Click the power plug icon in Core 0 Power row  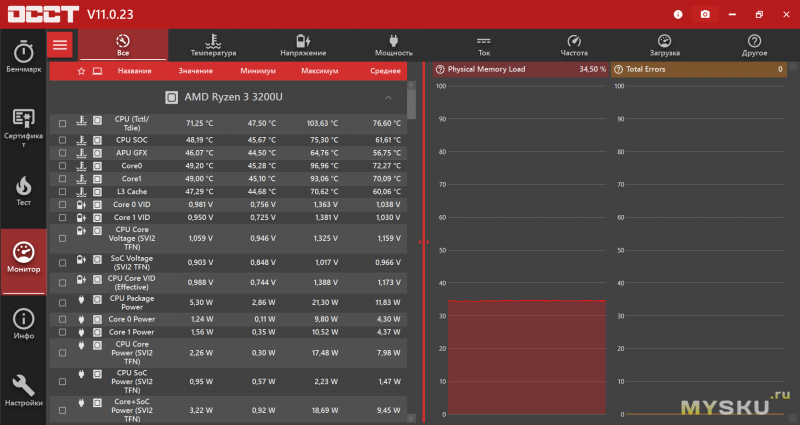coord(81,319)
